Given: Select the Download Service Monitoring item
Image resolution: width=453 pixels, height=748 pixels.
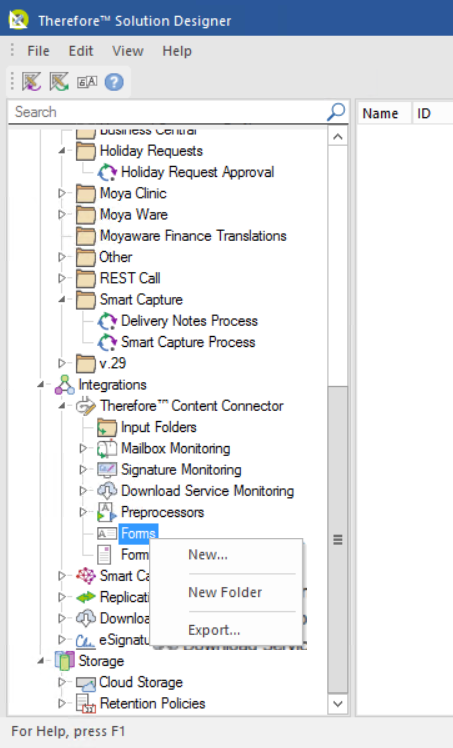Looking at the screenshot, I should click(x=207, y=491).
